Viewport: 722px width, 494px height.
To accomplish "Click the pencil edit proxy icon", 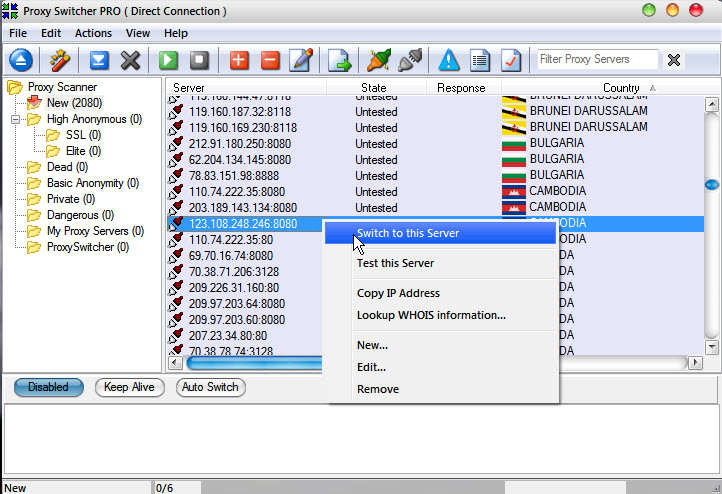I will (302, 60).
